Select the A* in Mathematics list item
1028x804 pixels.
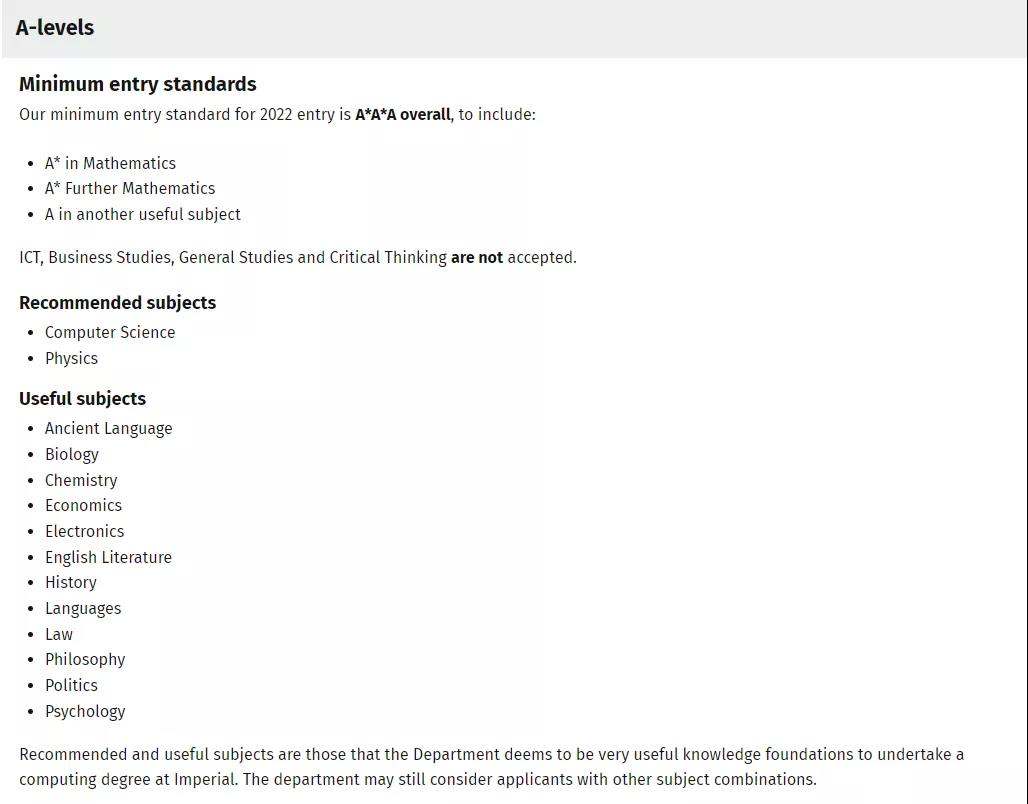[x=110, y=163]
